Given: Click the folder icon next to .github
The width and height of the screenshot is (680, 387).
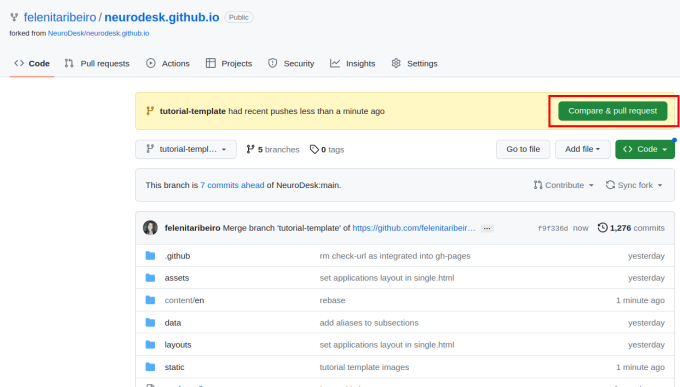Looking at the screenshot, I should click(x=150, y=256).
